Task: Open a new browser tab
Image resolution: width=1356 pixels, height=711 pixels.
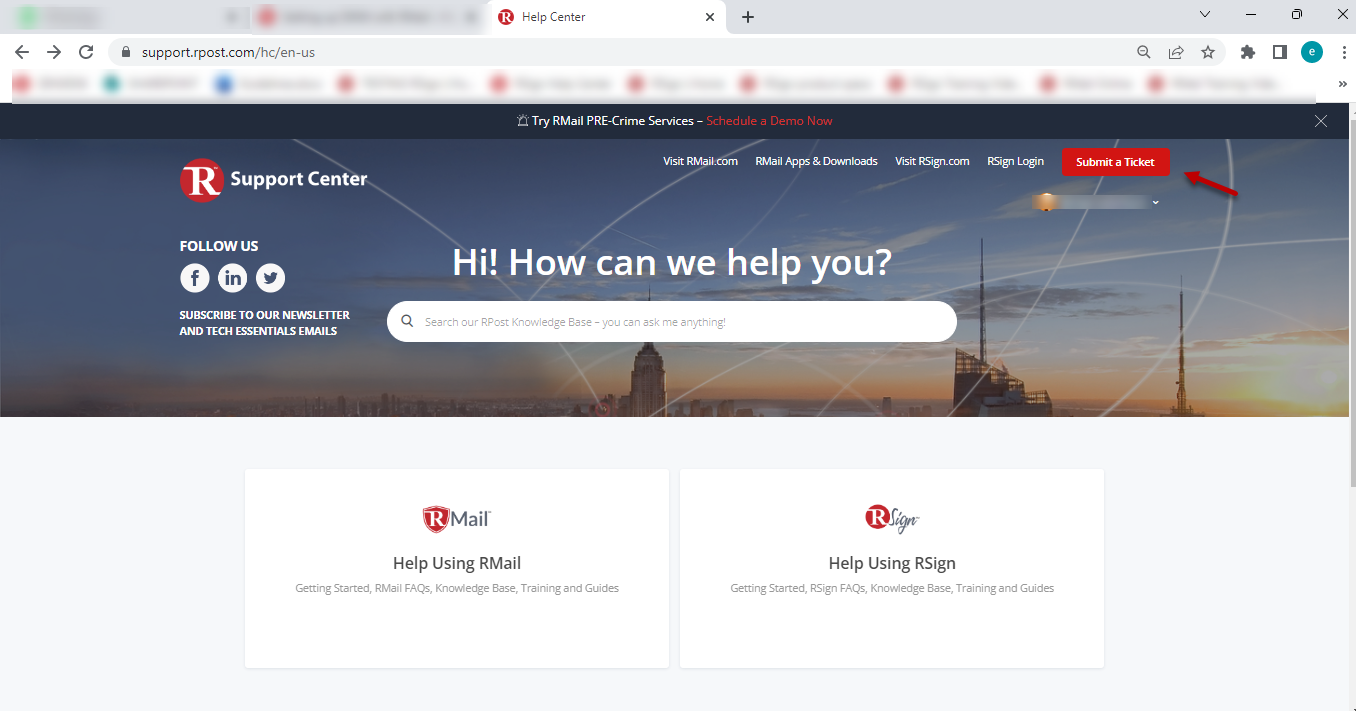Action: [748, 17]
